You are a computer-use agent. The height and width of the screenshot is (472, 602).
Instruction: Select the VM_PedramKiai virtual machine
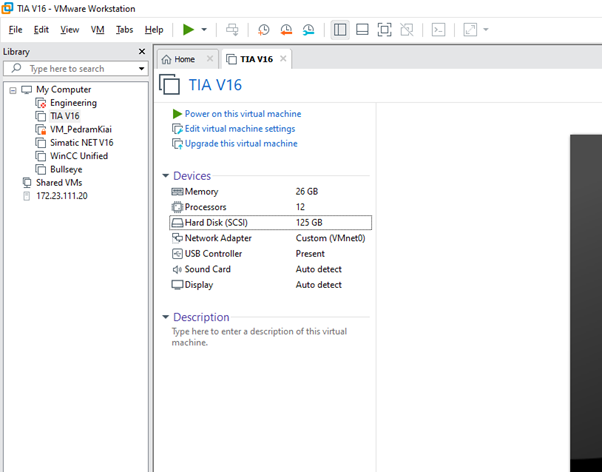point(81,129)
